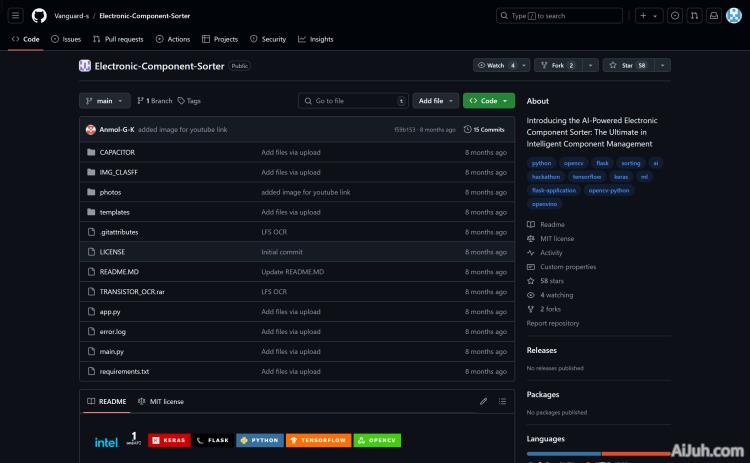This screenshot has width=750, height=463.
Task: Expand the main branch selector
Action: (x=105, y=101)
